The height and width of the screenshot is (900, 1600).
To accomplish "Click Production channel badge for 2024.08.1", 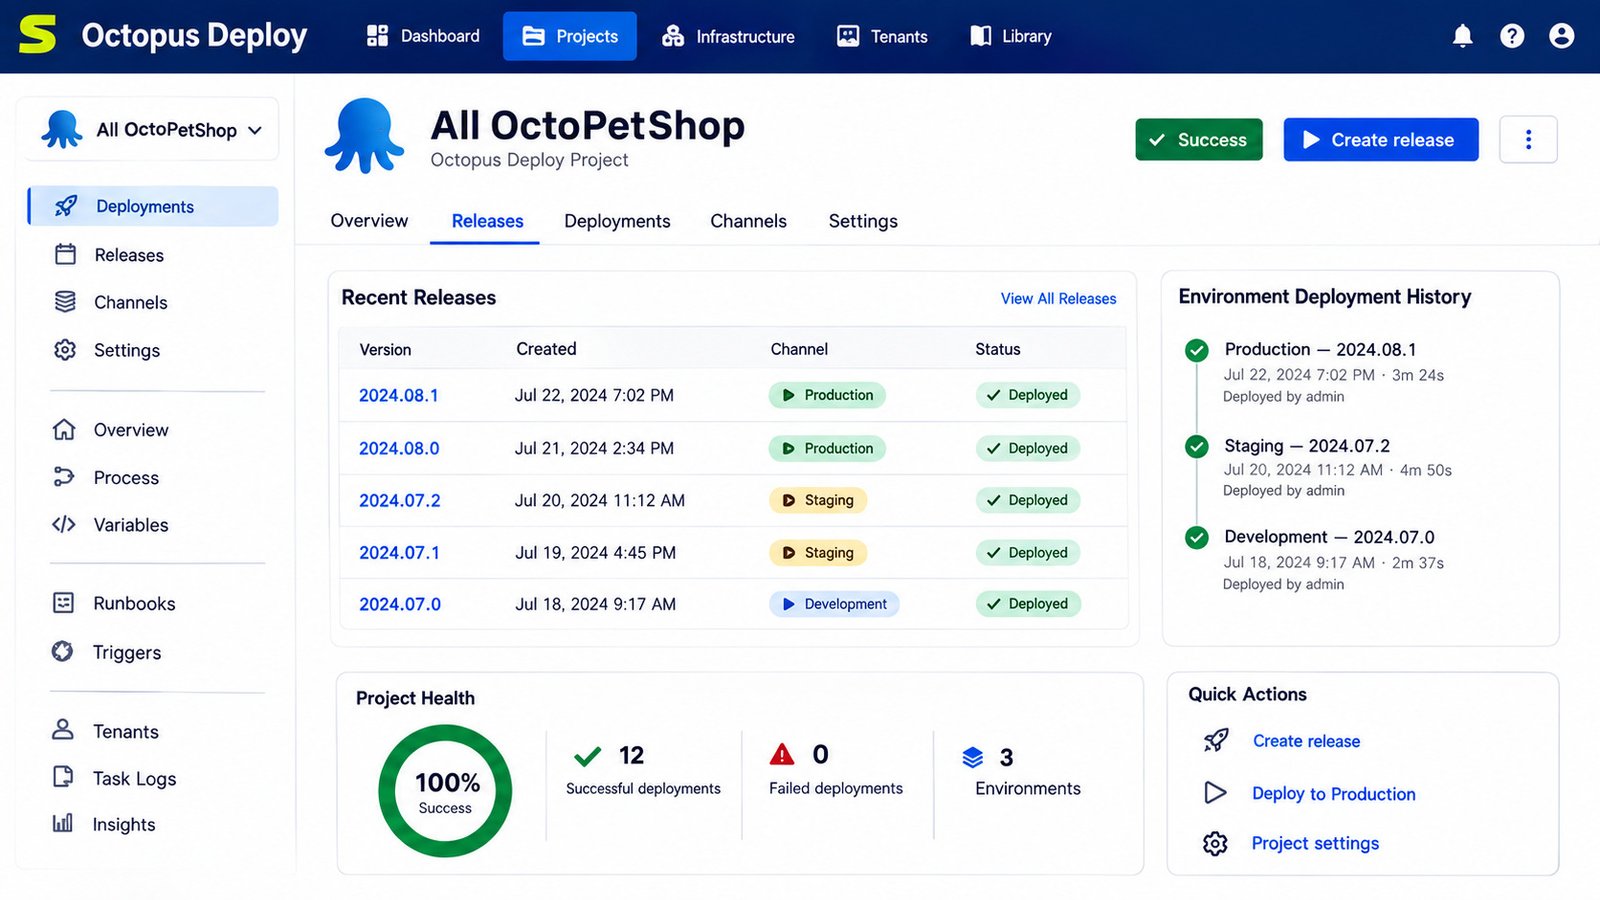I will pyautogui.click(x=827, y=395).
